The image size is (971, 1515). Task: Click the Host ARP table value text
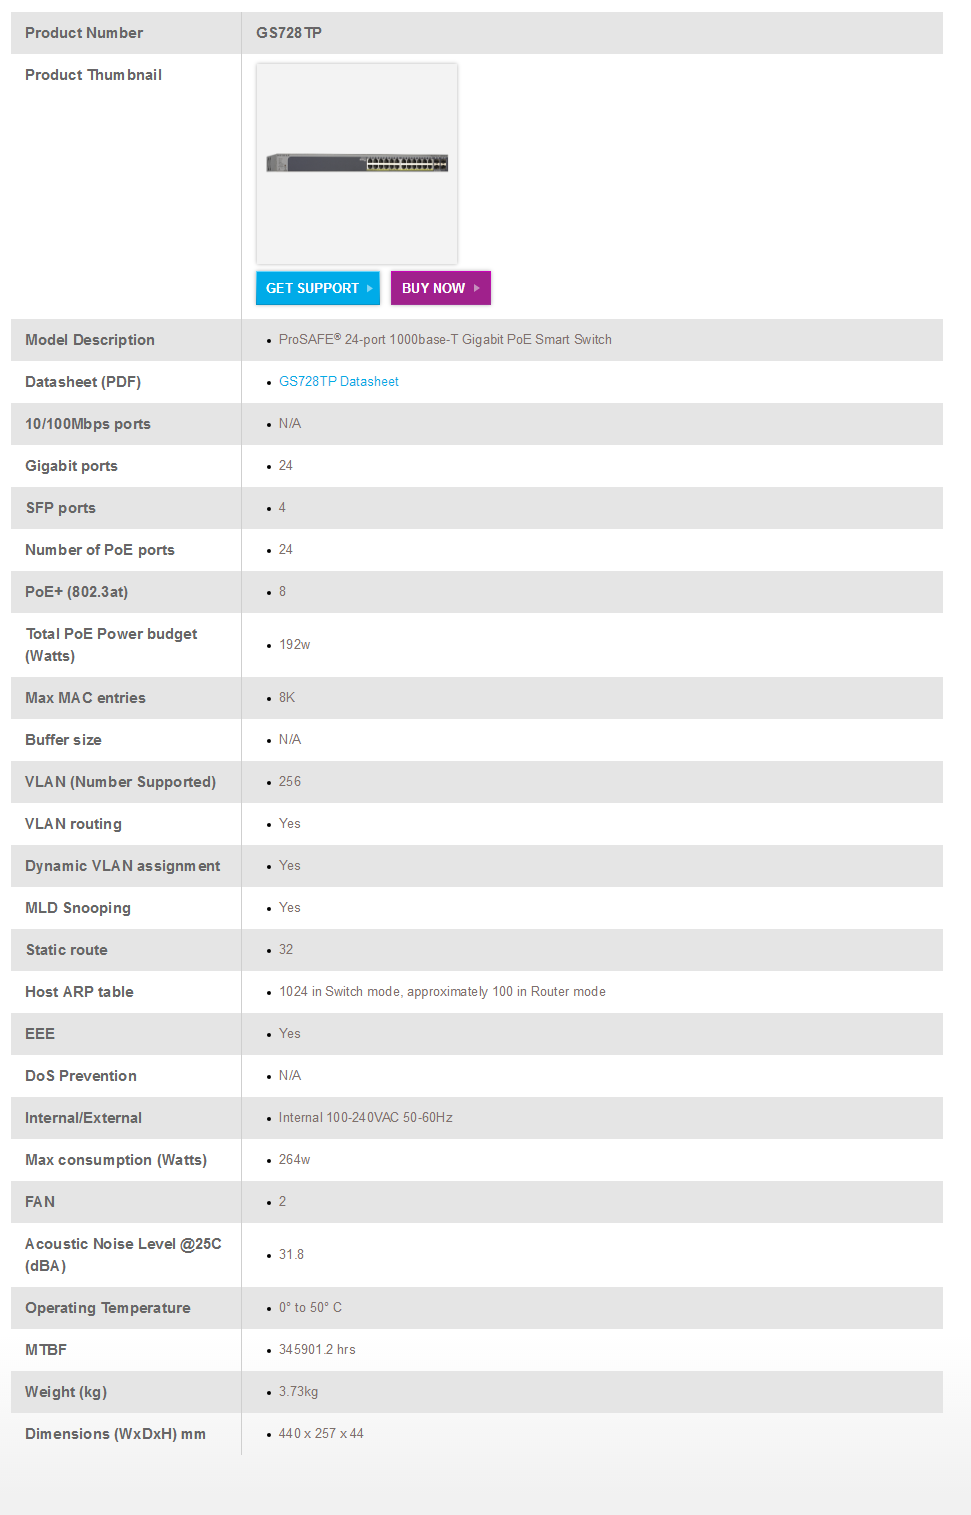(442, 992)
